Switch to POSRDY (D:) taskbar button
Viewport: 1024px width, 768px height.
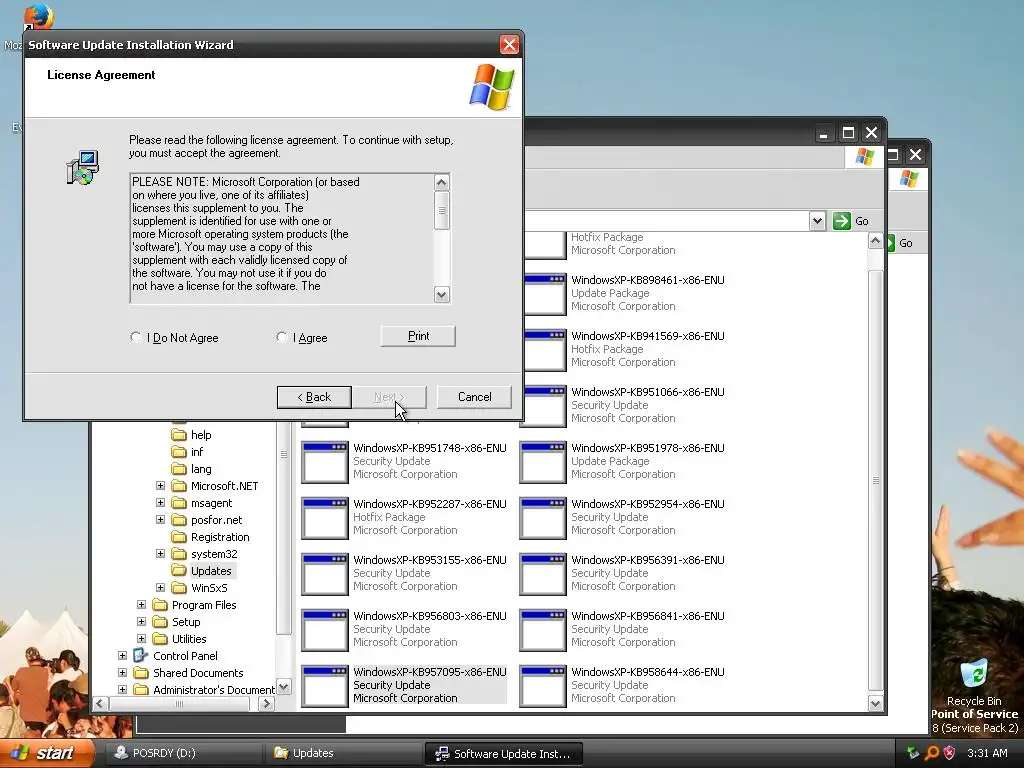click(182, 753)
